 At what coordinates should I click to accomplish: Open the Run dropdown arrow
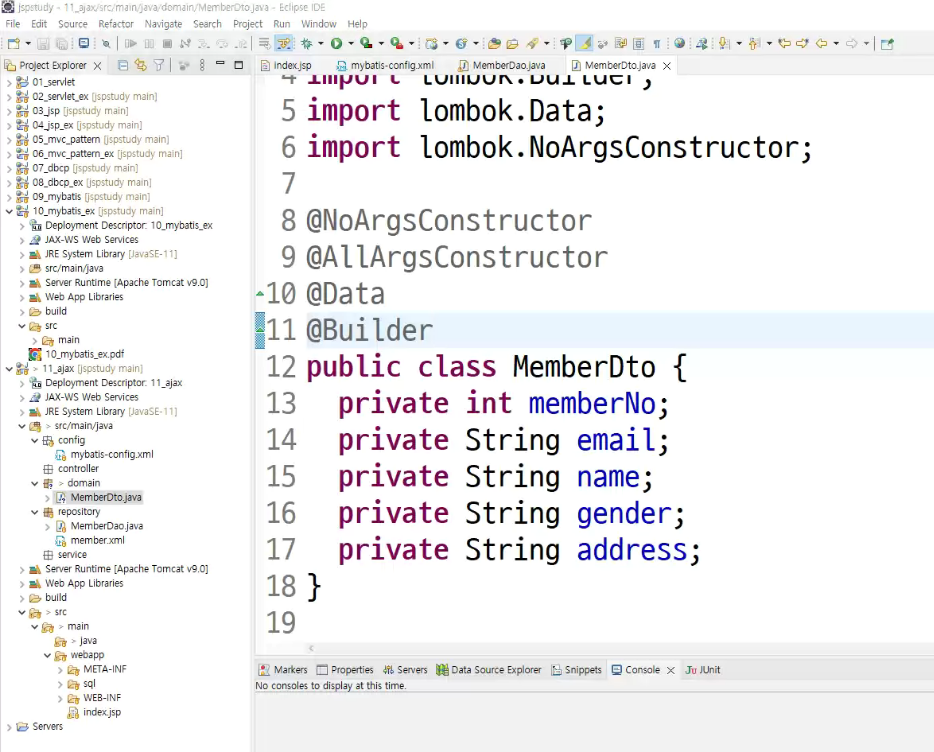(351, 43)
